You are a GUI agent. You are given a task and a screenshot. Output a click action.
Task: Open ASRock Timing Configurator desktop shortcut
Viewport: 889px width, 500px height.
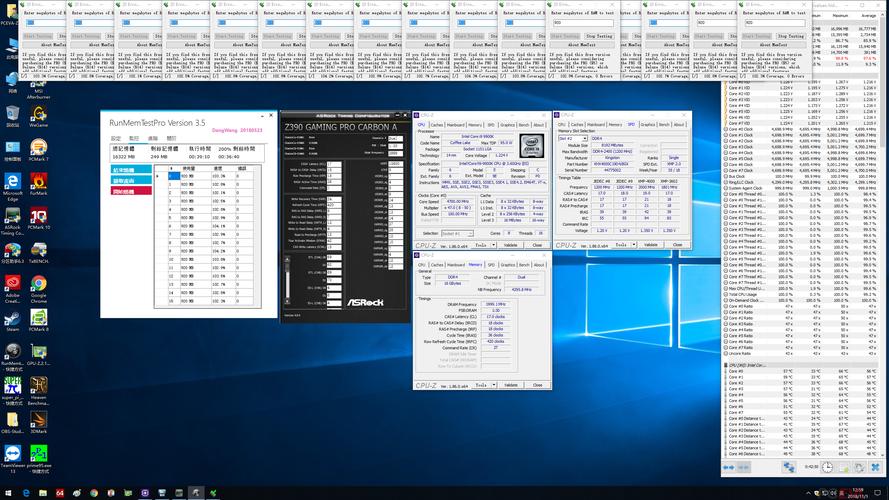pyautogui.click(x=12, y=221)
